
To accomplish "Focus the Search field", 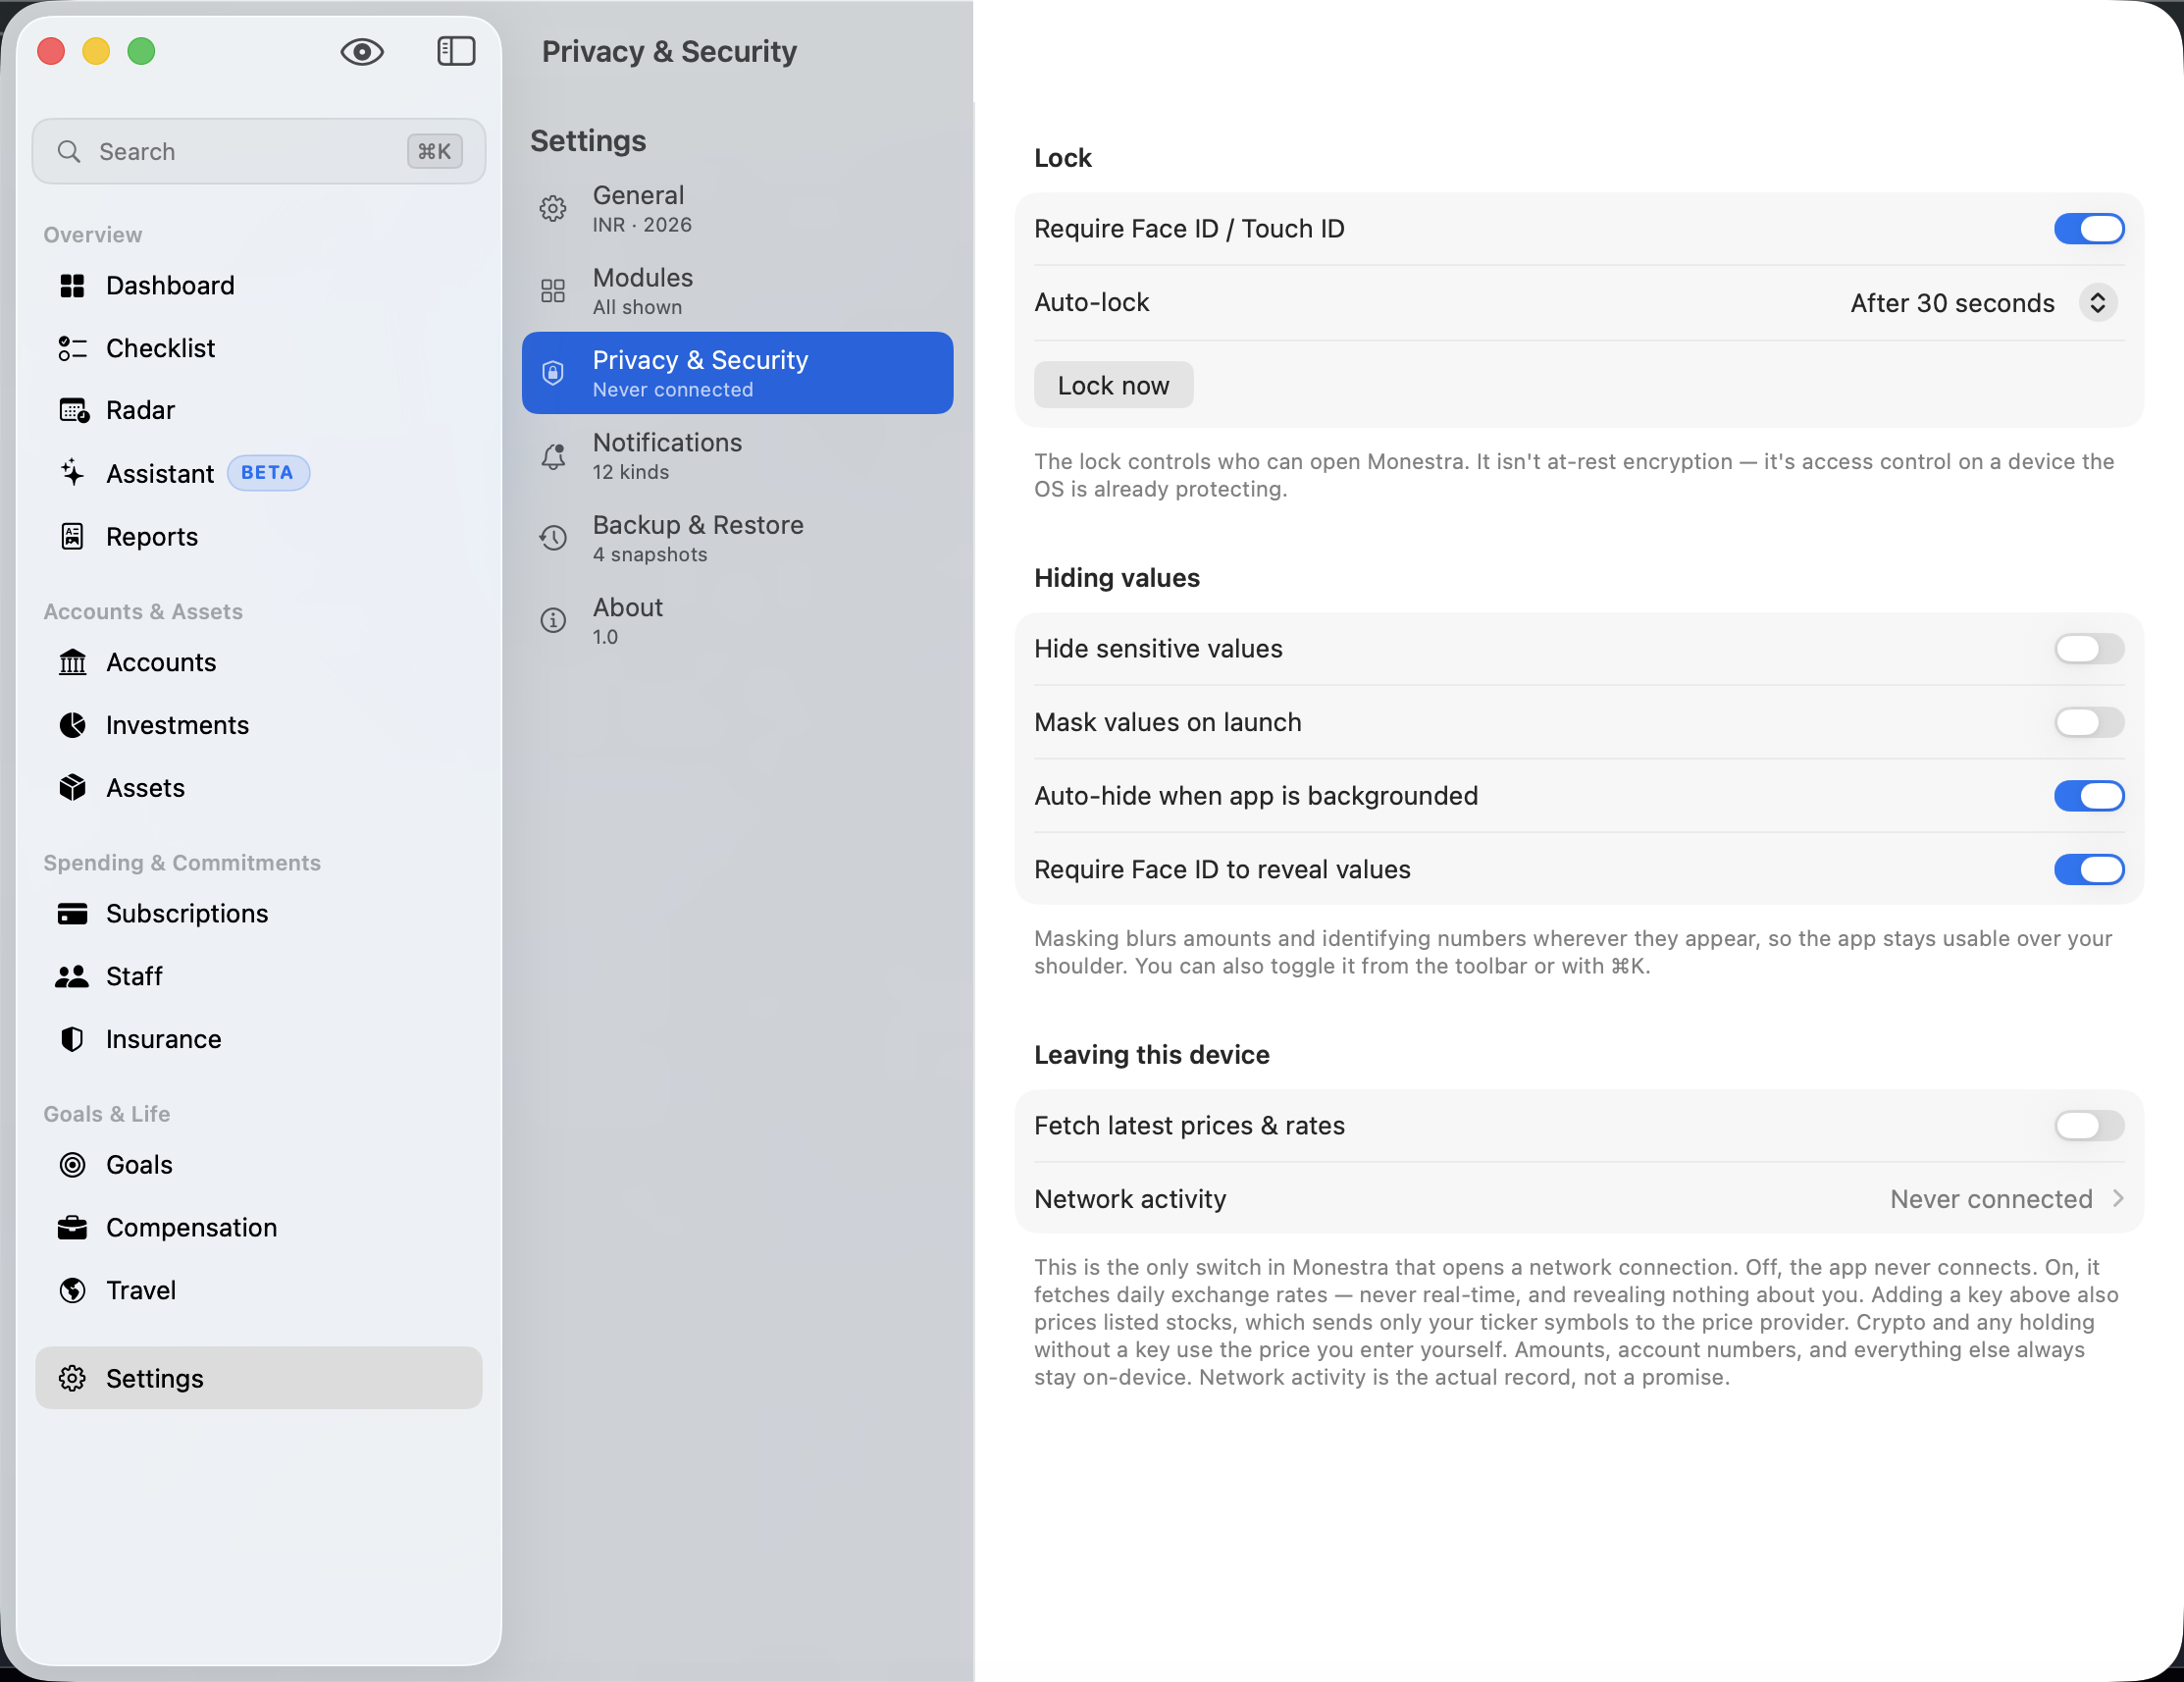I will (258, 152).
